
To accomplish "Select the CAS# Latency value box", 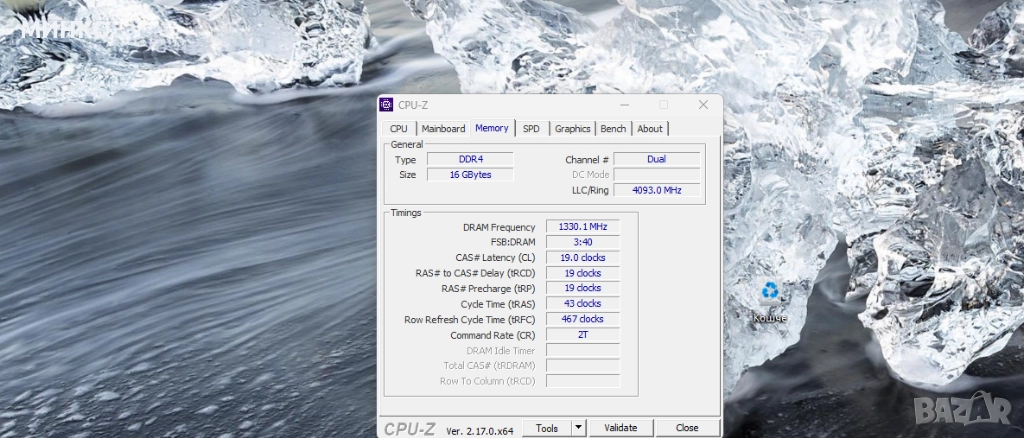I will tap(582, 258).
